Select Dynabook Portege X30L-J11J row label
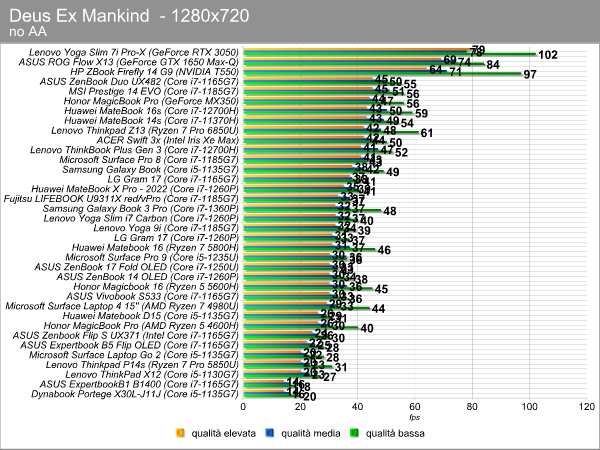This screenshot has width=600, height=450. tap(135, 394)
